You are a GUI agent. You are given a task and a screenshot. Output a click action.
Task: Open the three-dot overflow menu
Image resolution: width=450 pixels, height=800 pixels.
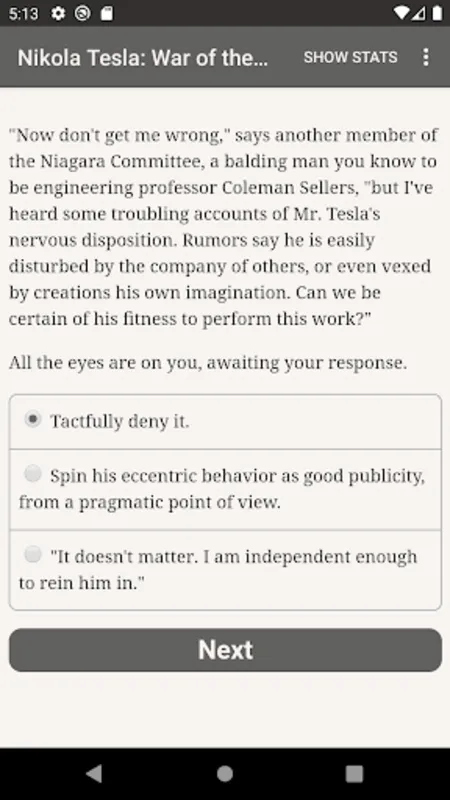[x=426, y=57]
